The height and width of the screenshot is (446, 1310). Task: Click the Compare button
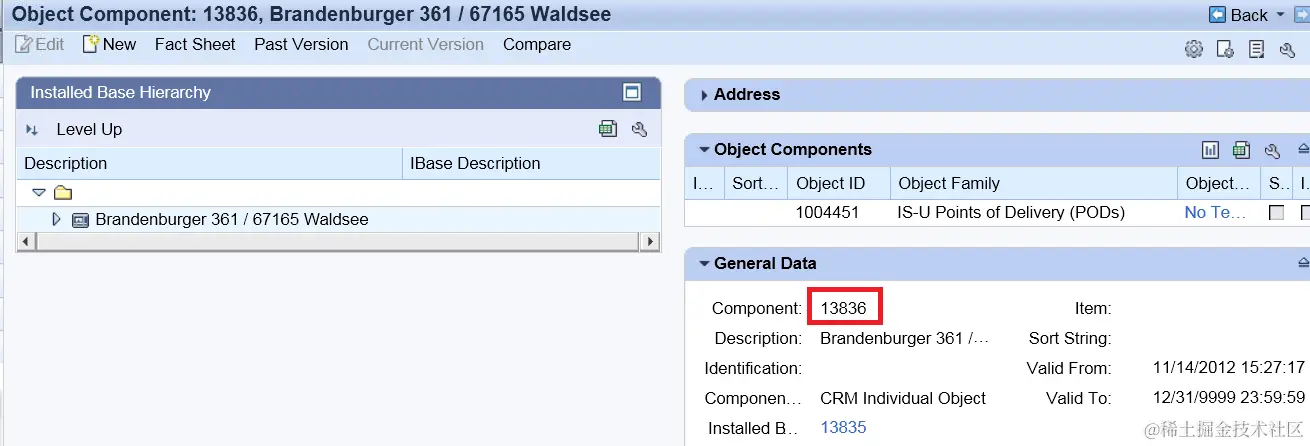click(537, 44)
